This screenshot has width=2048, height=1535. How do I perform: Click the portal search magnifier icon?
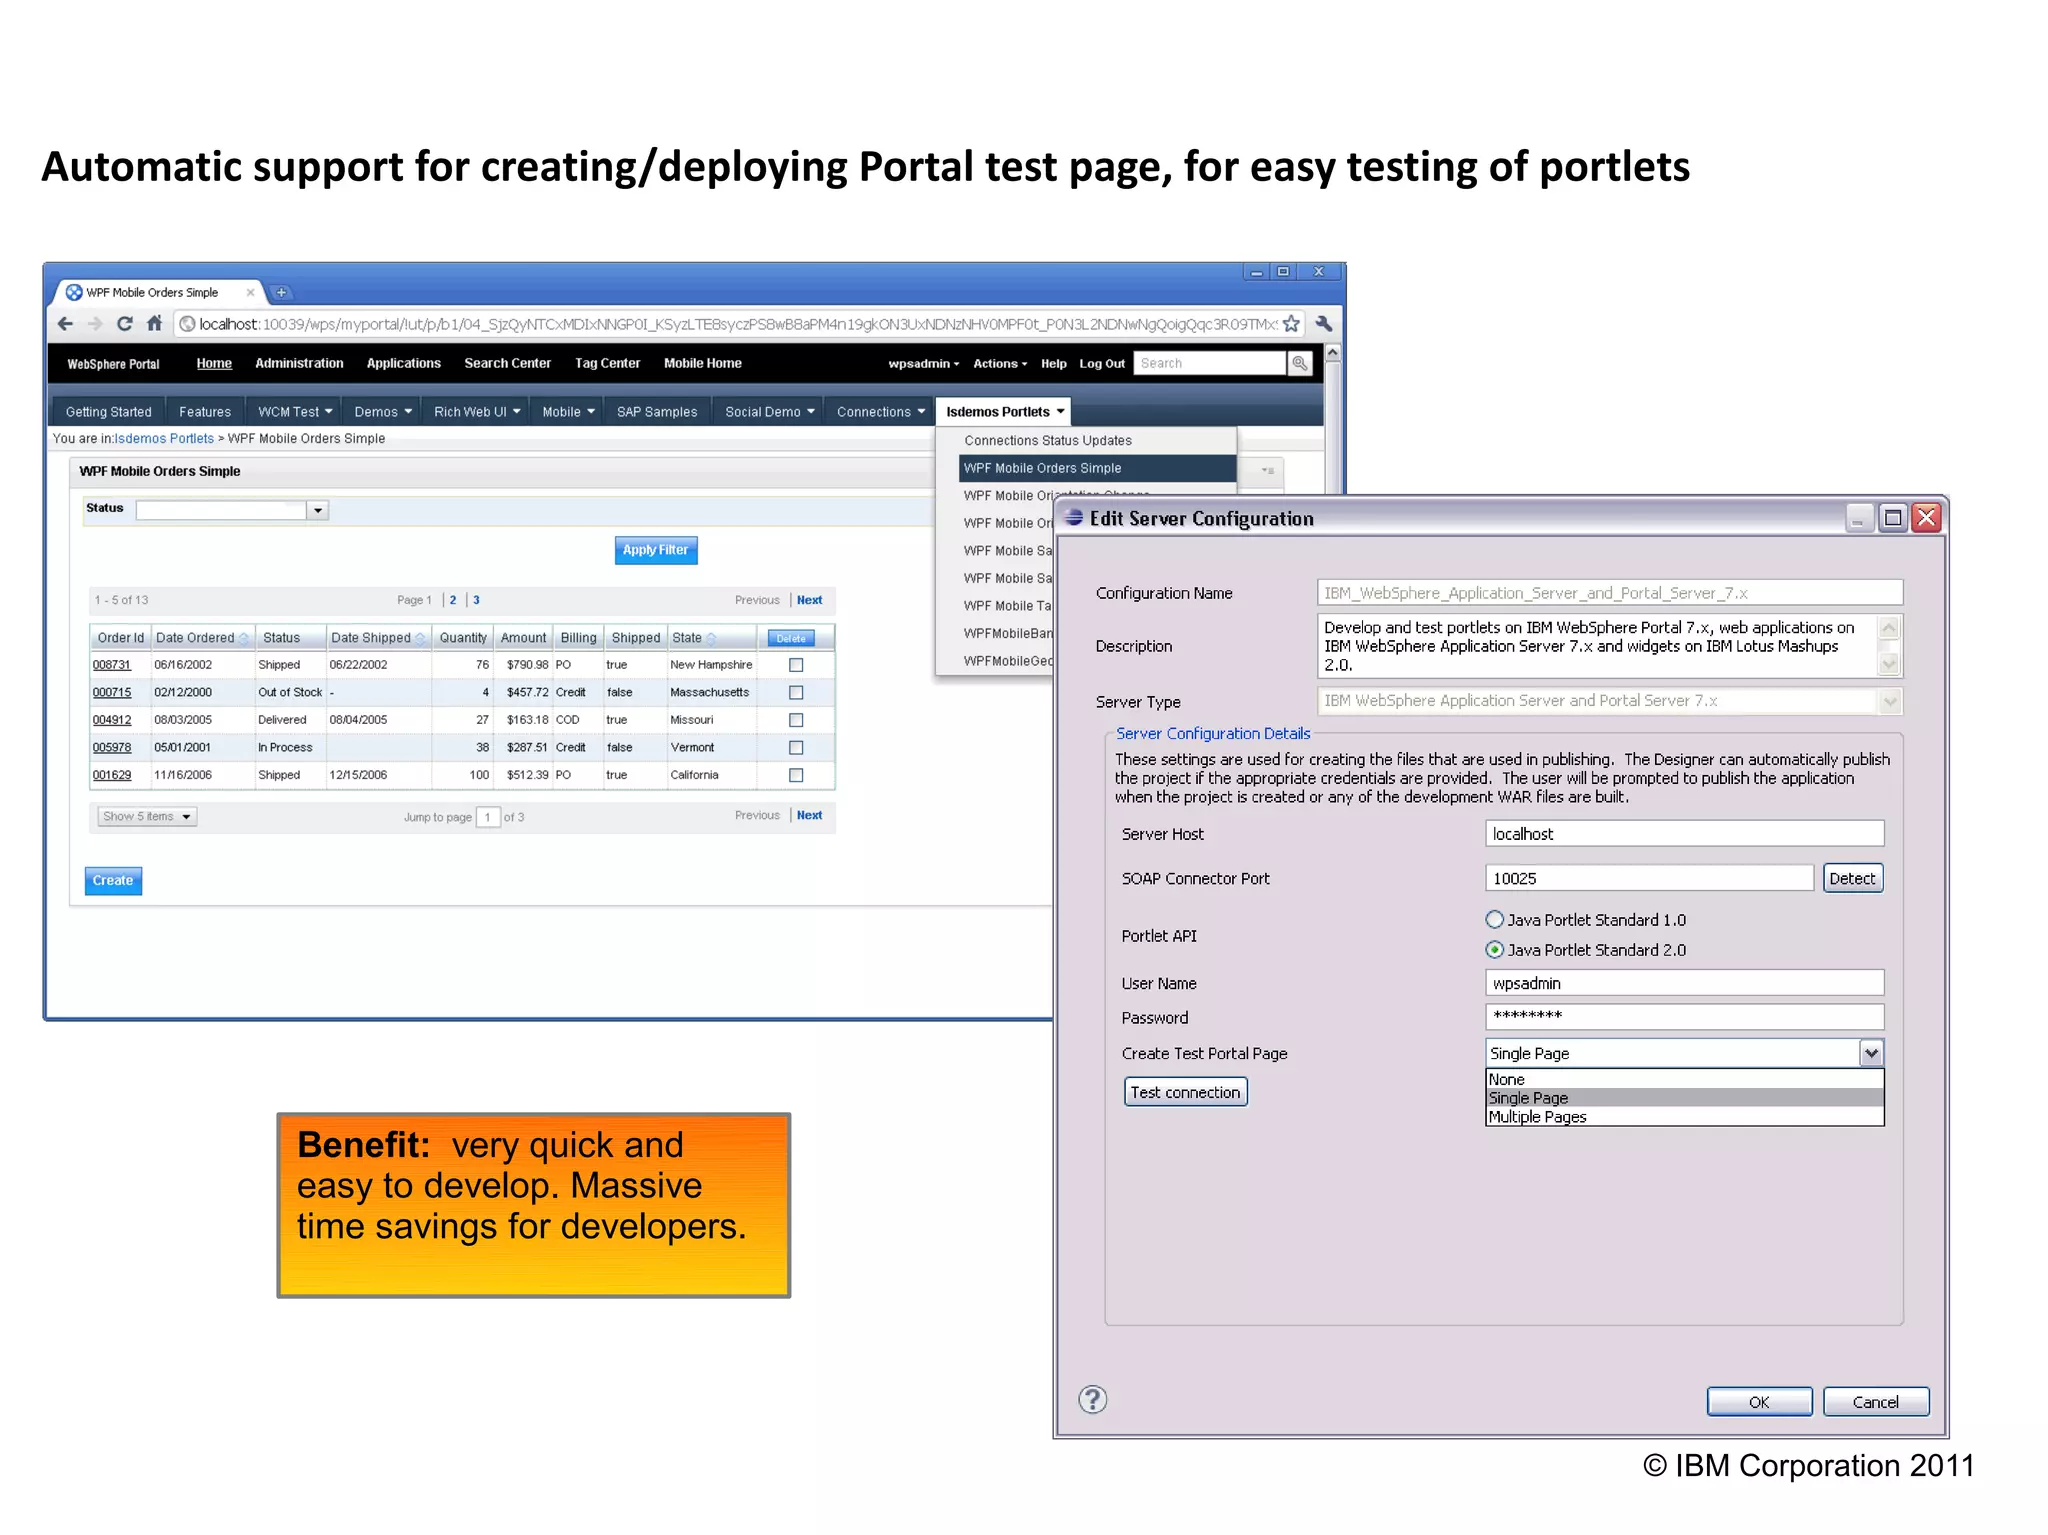1299,363
